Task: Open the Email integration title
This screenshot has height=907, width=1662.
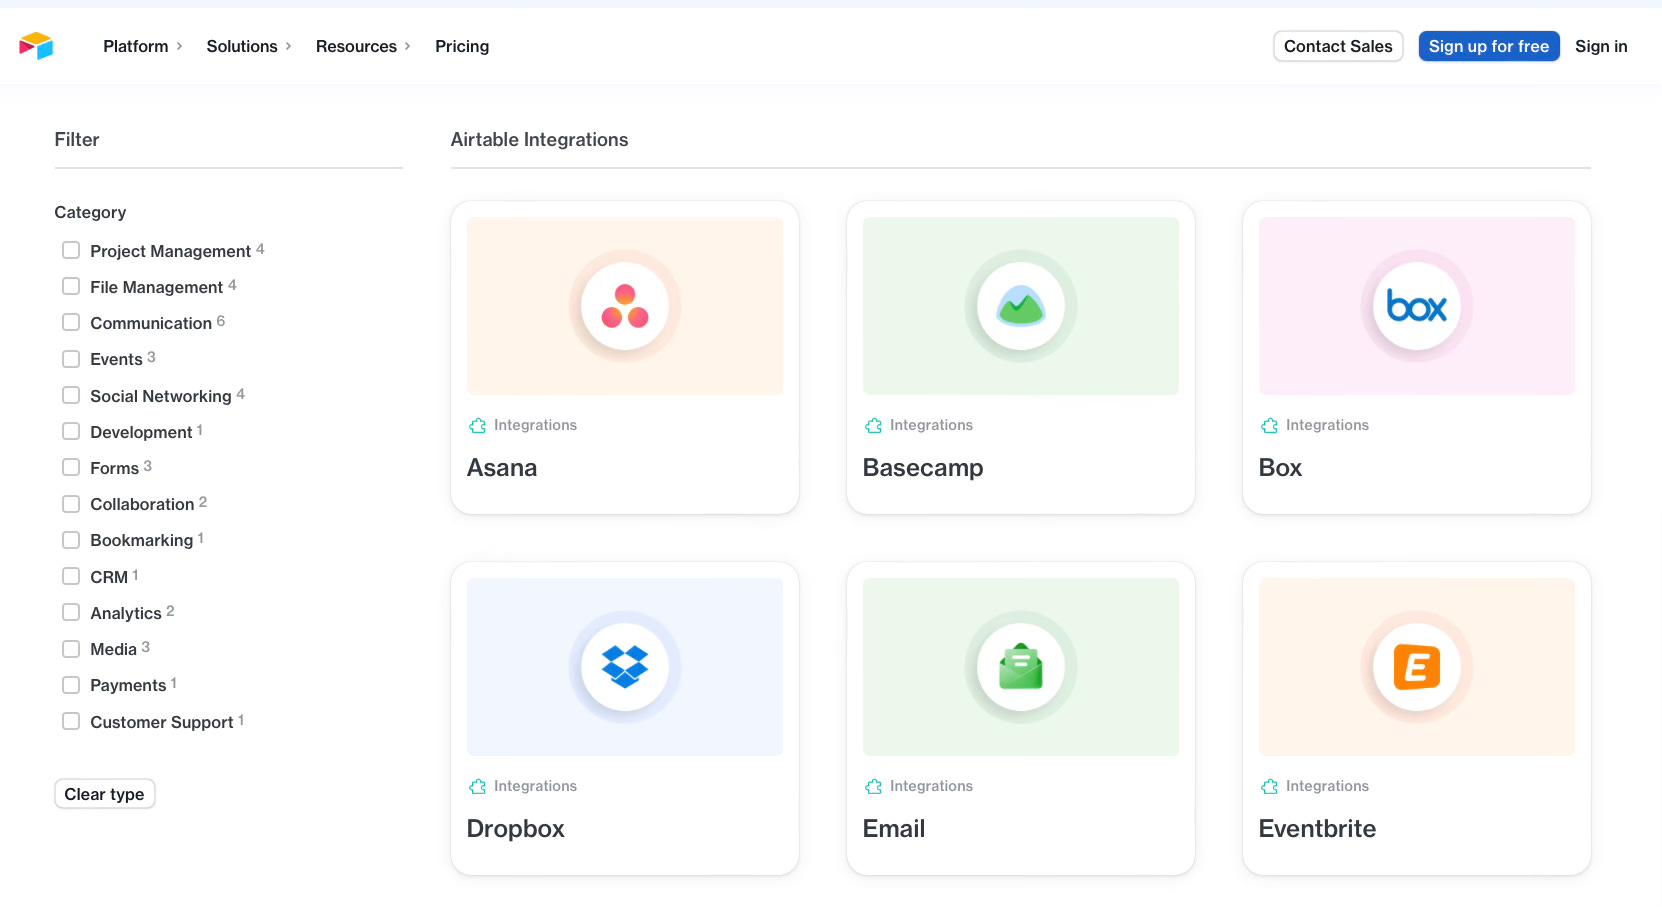Action: tap(894, 829)
